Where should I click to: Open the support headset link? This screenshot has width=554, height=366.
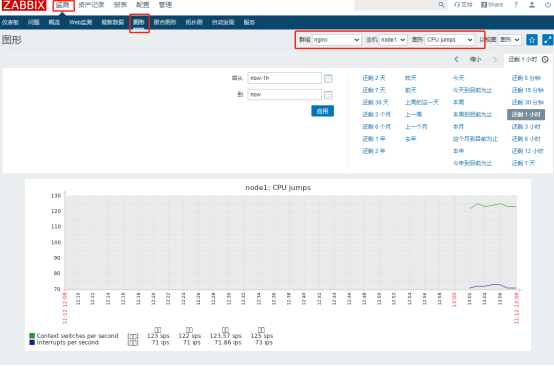(x=463, y=5)
